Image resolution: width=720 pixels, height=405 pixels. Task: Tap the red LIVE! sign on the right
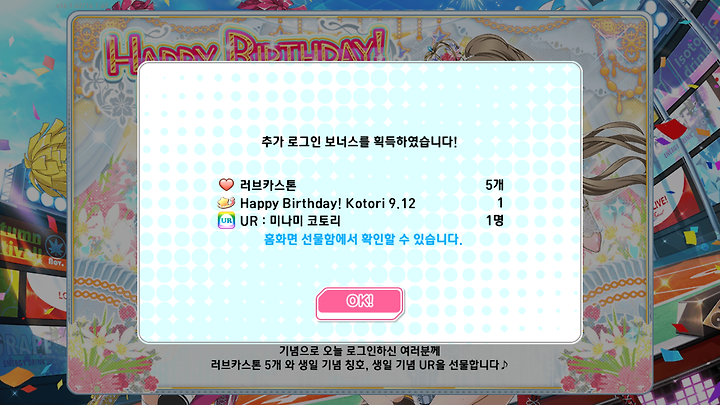[660, 206]
